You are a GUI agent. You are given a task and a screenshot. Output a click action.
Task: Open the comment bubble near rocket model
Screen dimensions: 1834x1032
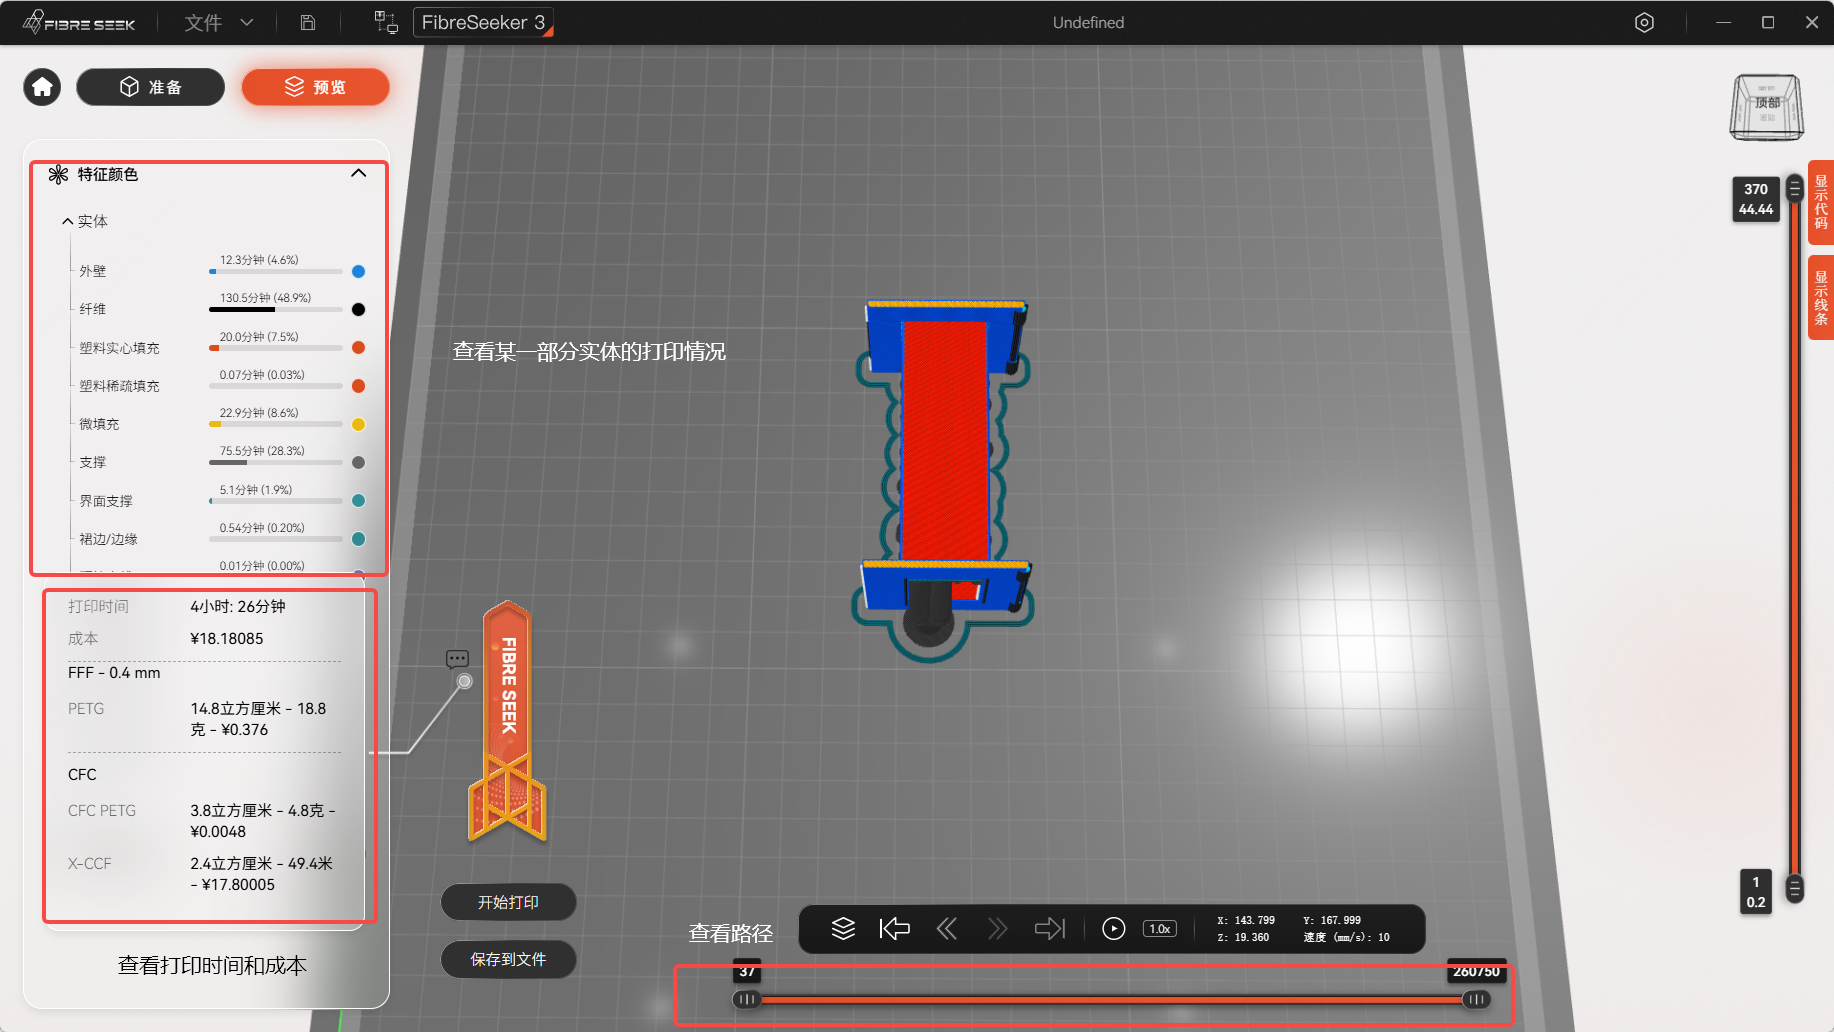(x=457, y=659)
